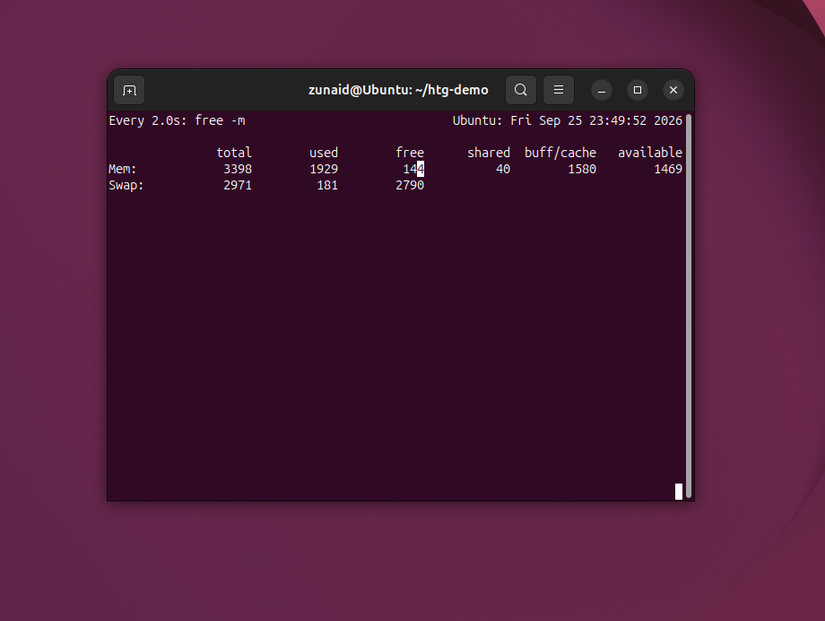The image size is (825, 621).
Task: Click the 'total' column header
Action: [x=234, y=153]
